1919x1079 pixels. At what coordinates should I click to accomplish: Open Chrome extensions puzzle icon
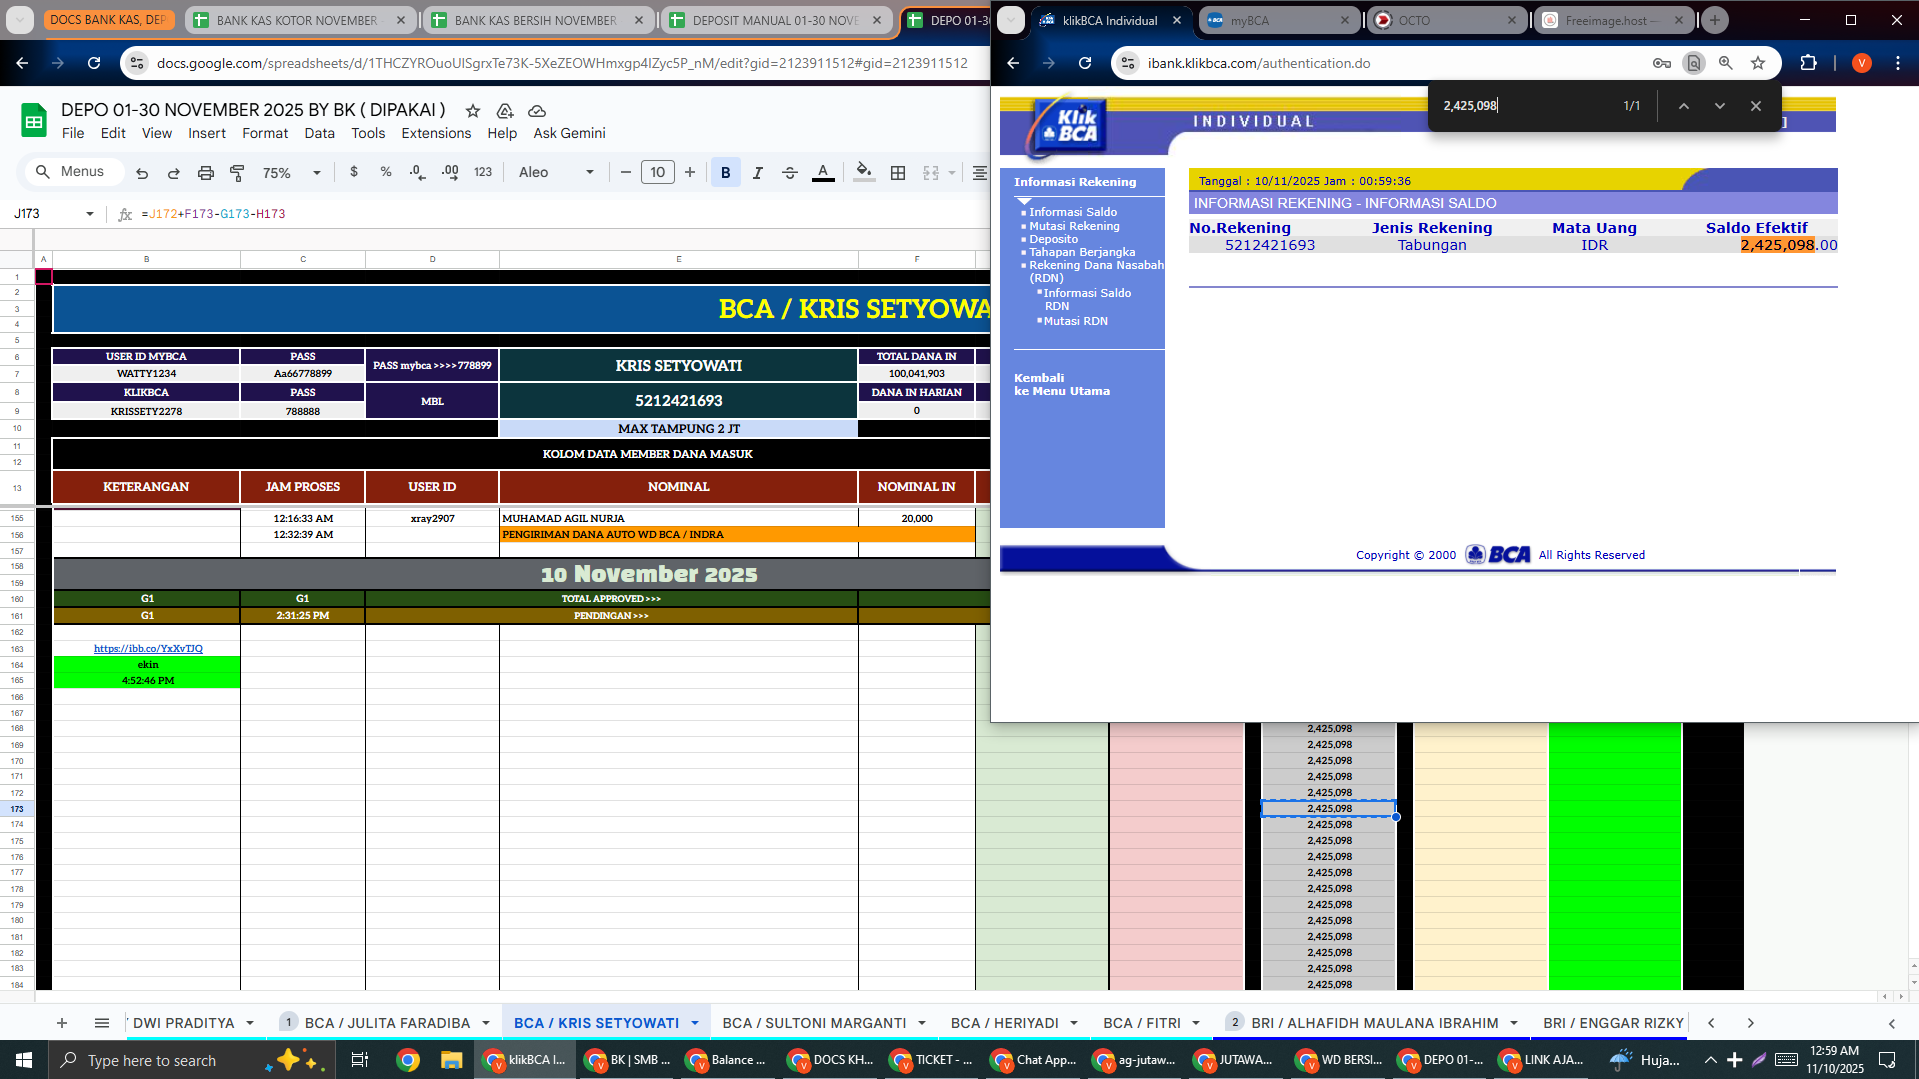tap(1808, 63)
